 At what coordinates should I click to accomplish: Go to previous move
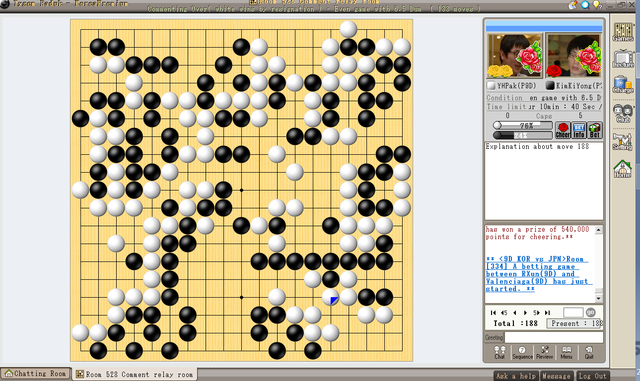coord(515,313)
